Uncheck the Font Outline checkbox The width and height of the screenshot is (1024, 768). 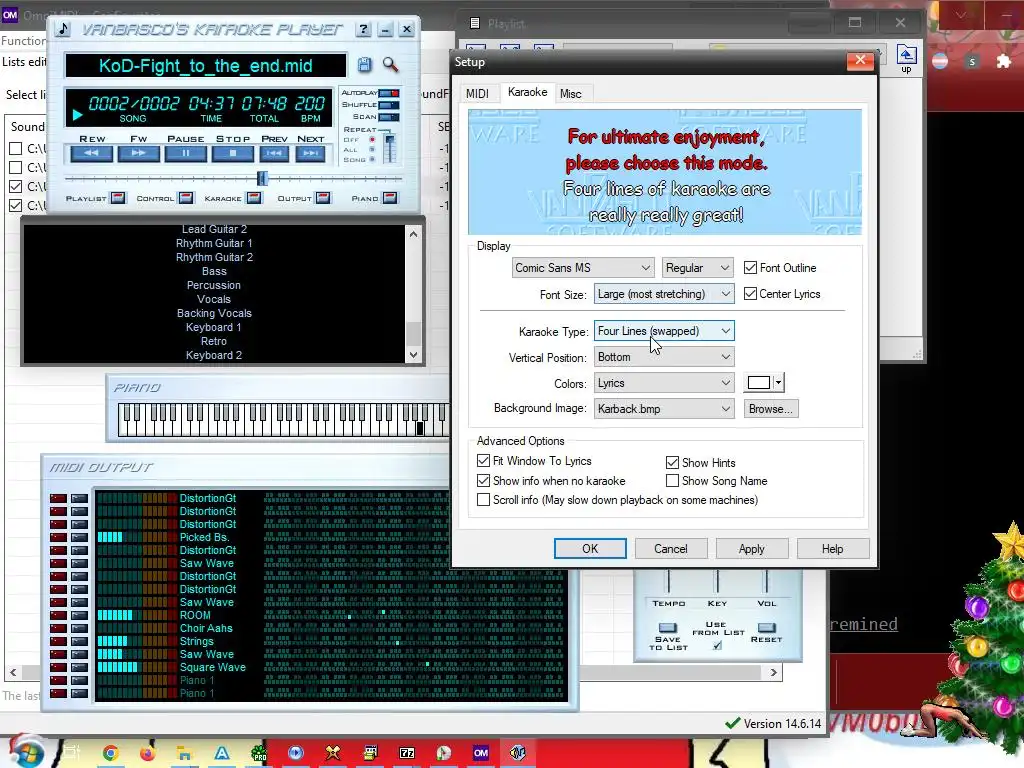pyautogui.click(x=750, y=268)
